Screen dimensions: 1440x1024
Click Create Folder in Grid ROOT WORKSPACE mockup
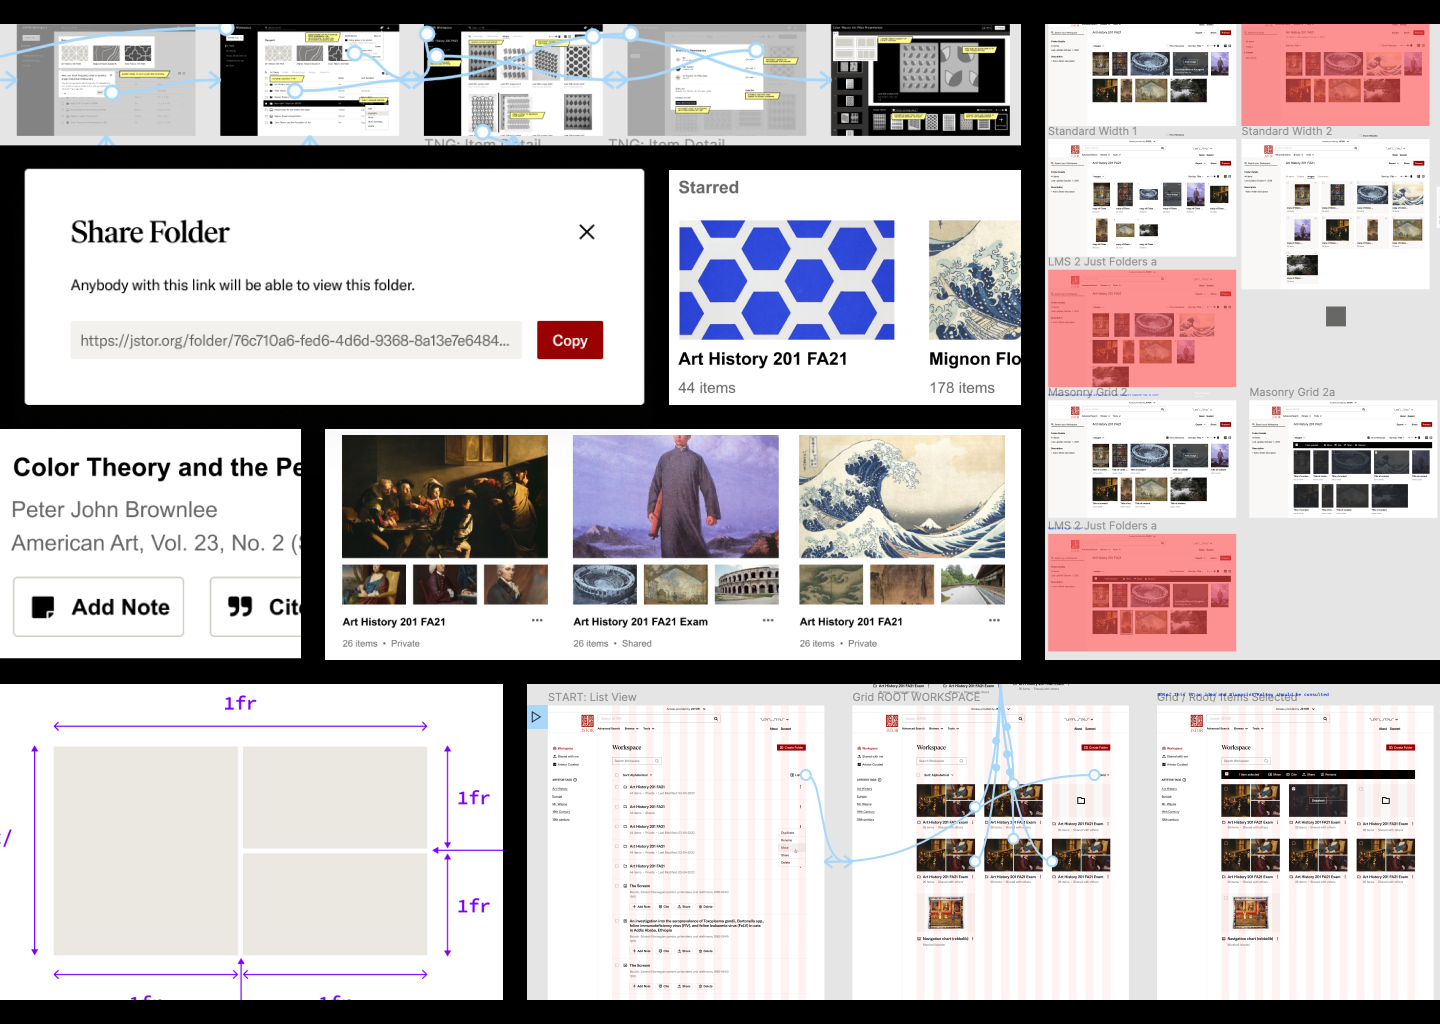pos(1096,747)
